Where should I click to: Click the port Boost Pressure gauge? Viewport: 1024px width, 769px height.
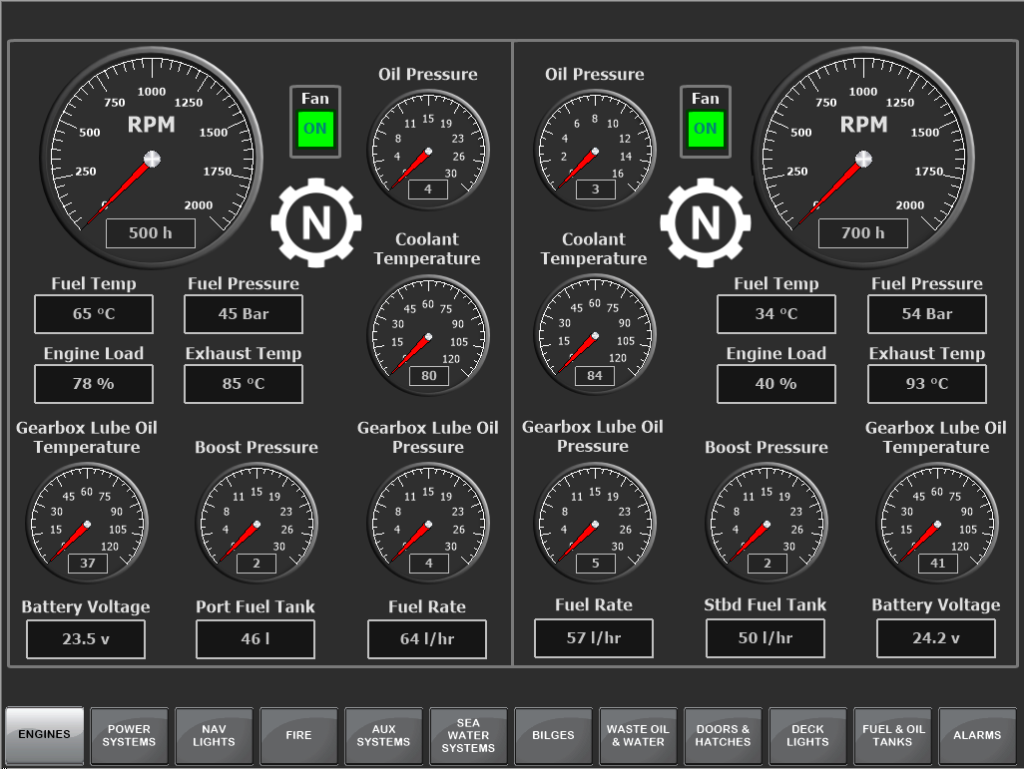pos(257,524)
